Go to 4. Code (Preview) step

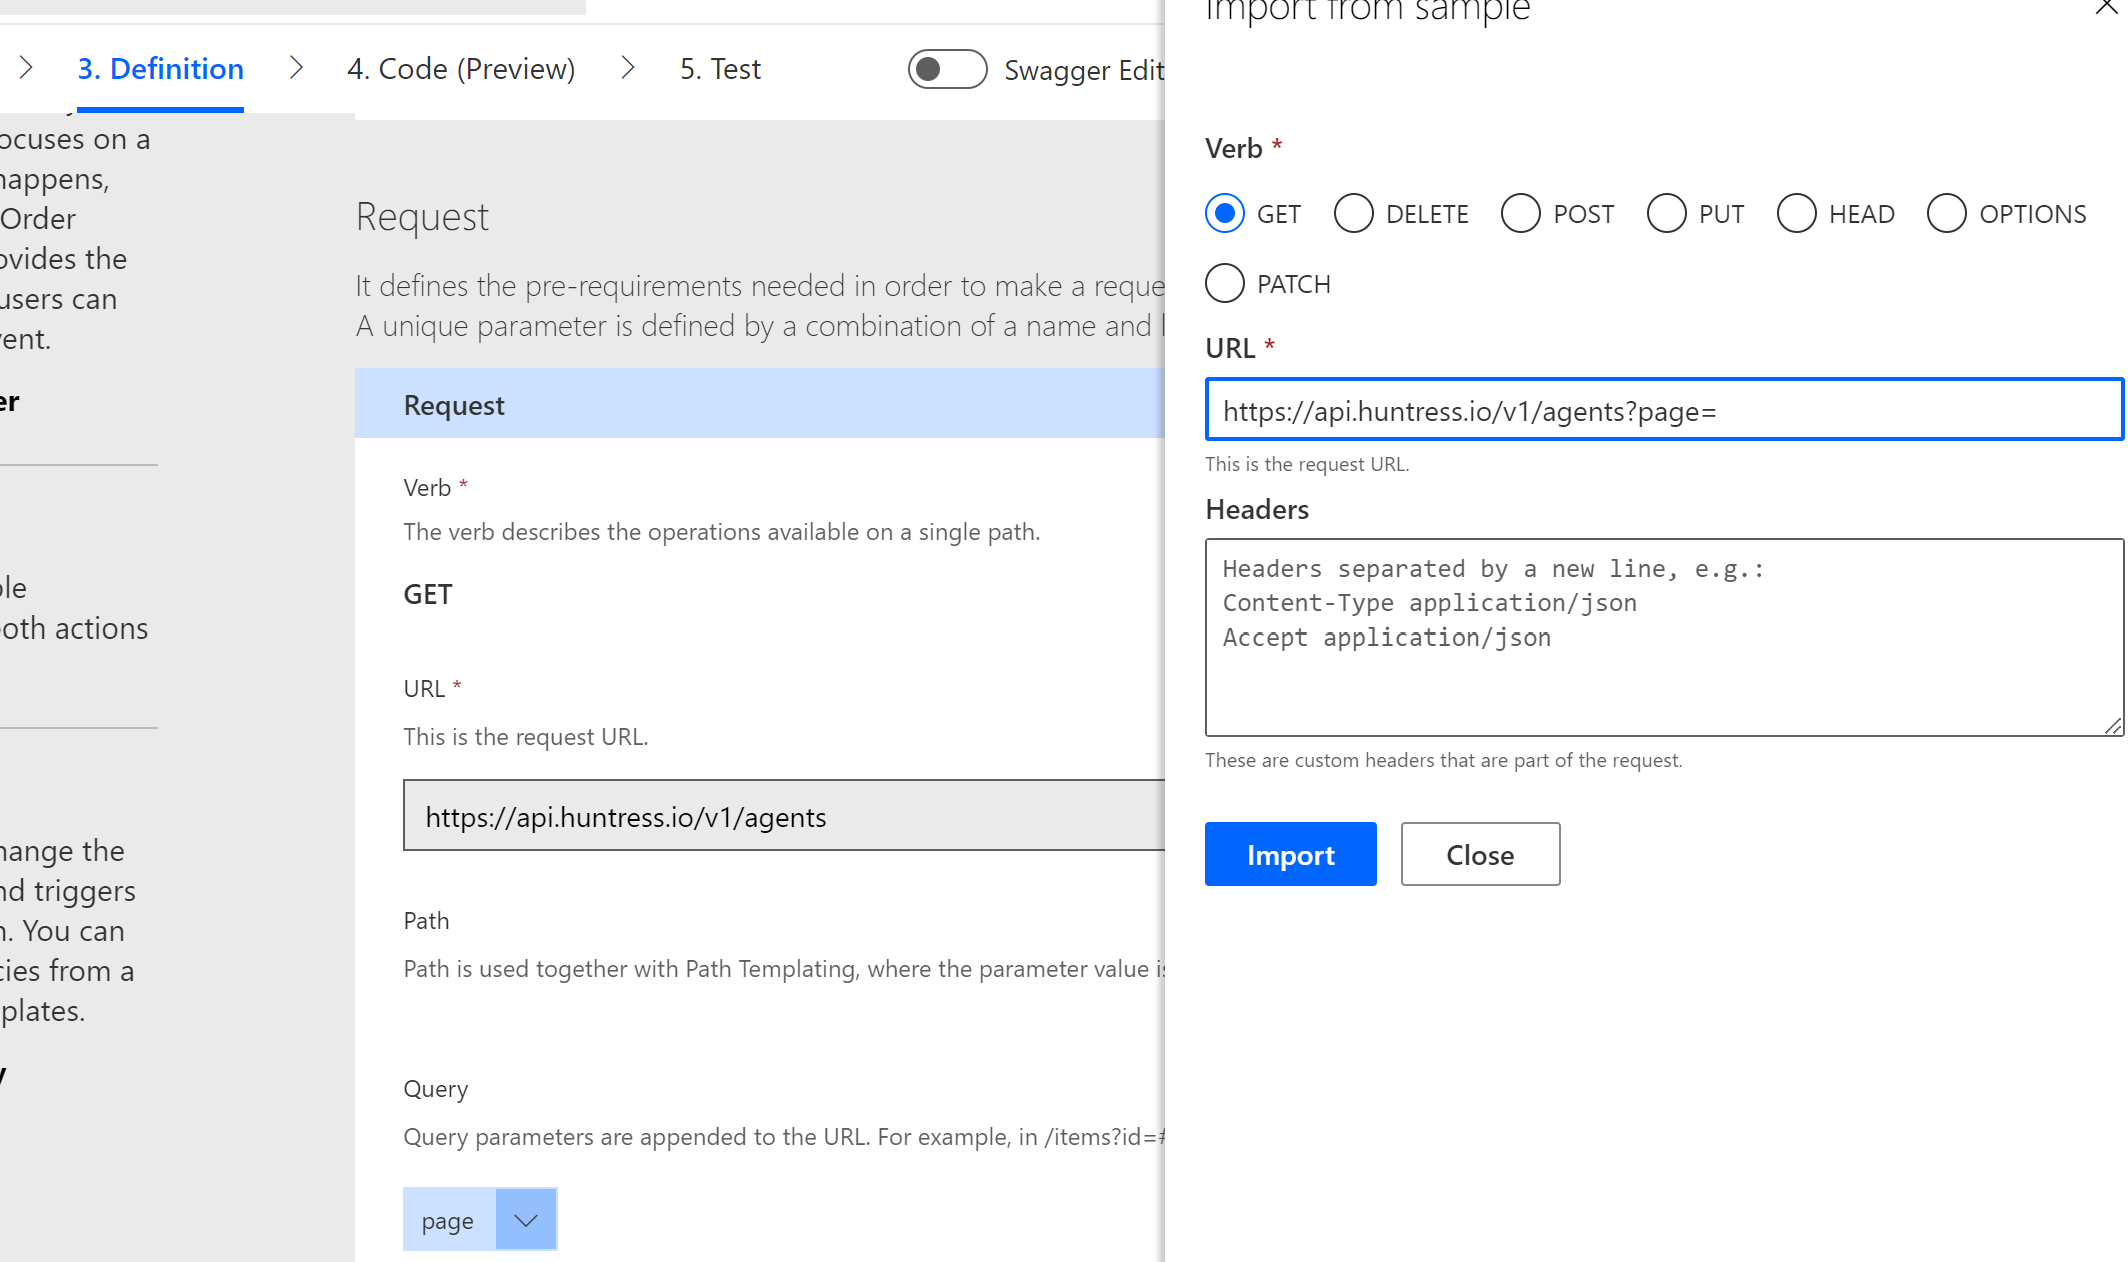[x=461, y=69]
